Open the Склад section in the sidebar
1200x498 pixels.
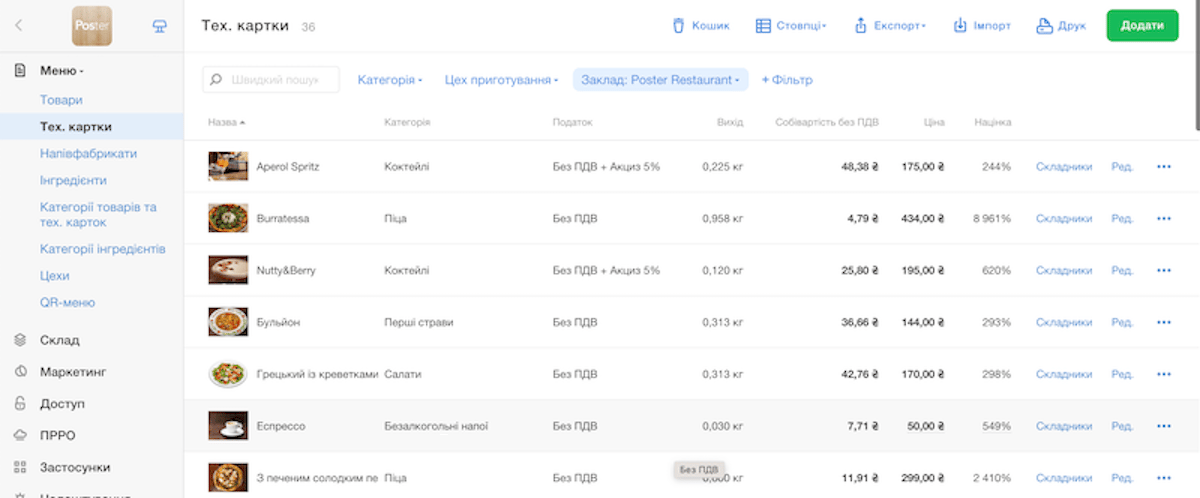point(60,340)
